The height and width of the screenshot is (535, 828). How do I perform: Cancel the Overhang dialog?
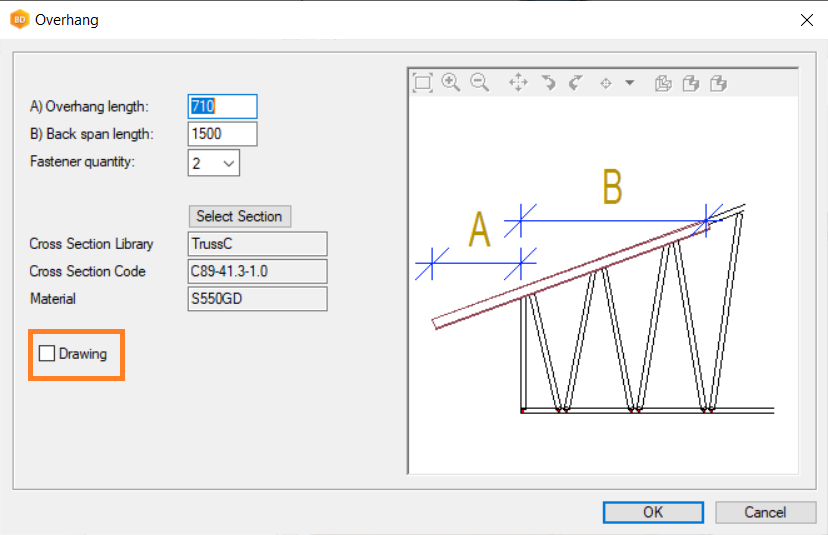pos(765,512)
